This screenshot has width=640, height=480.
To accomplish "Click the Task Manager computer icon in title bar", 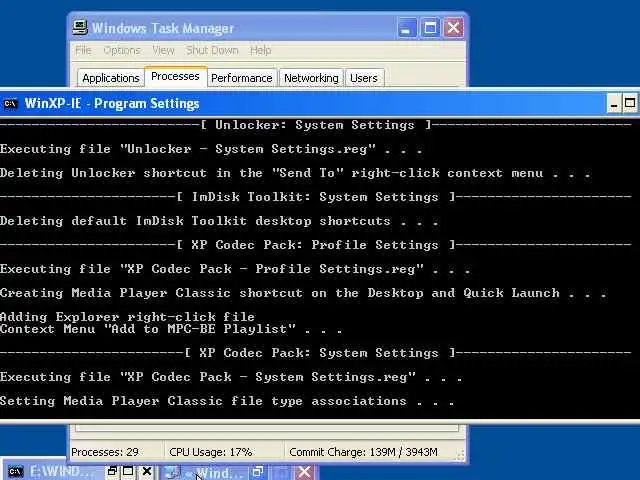I will [80, 27].
